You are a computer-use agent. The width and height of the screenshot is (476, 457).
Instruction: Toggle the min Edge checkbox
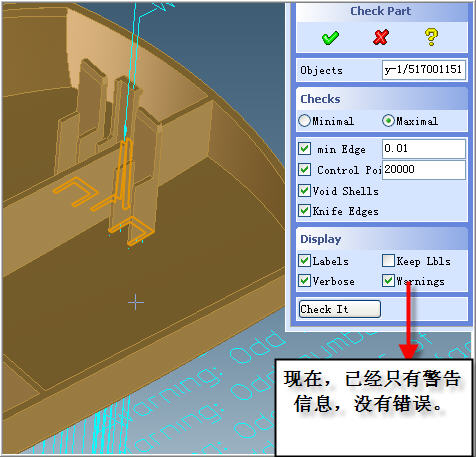(304, 149)
